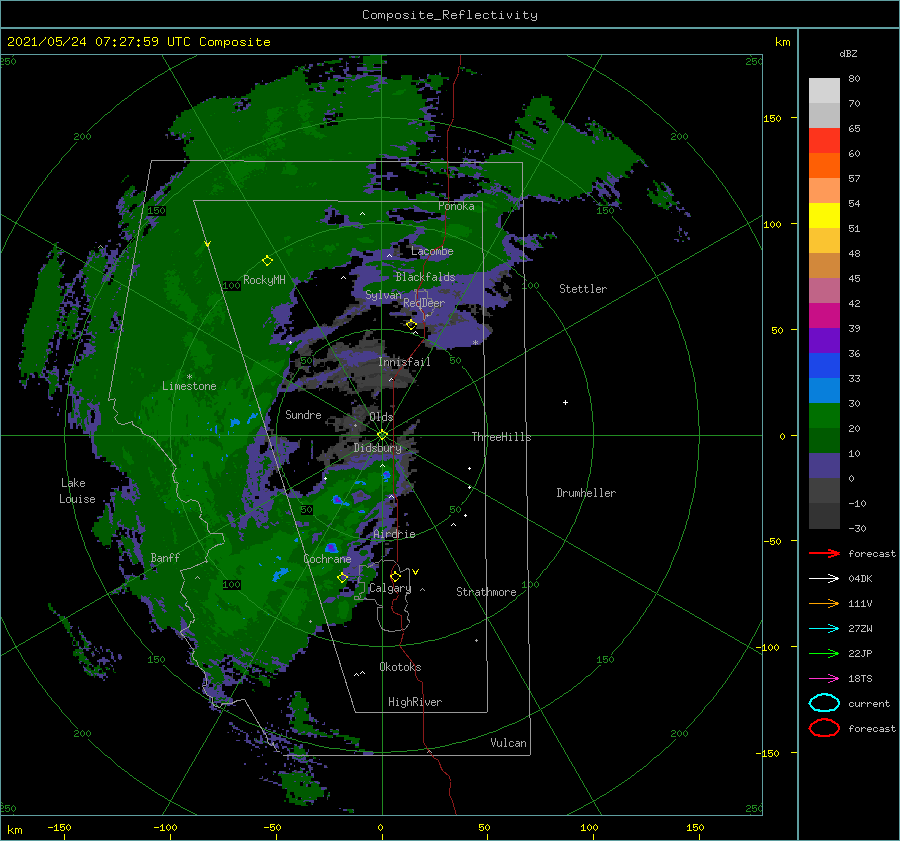Click the 2021/05/24 07:27:59 UTC timestamp

(99, 42)
